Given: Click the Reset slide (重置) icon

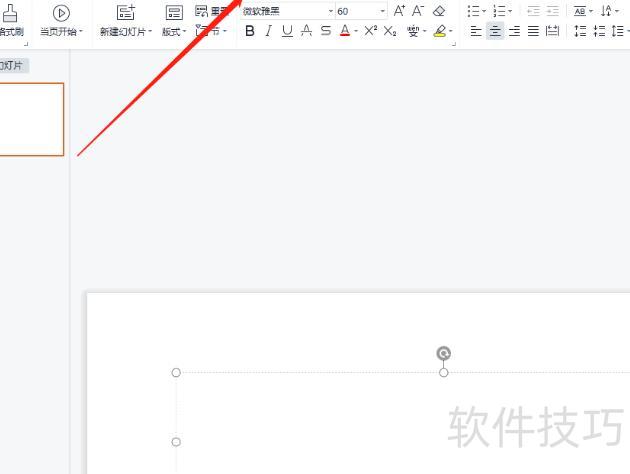Looking at the screenshot, I should pyautogui.click(x=201, y=11).
